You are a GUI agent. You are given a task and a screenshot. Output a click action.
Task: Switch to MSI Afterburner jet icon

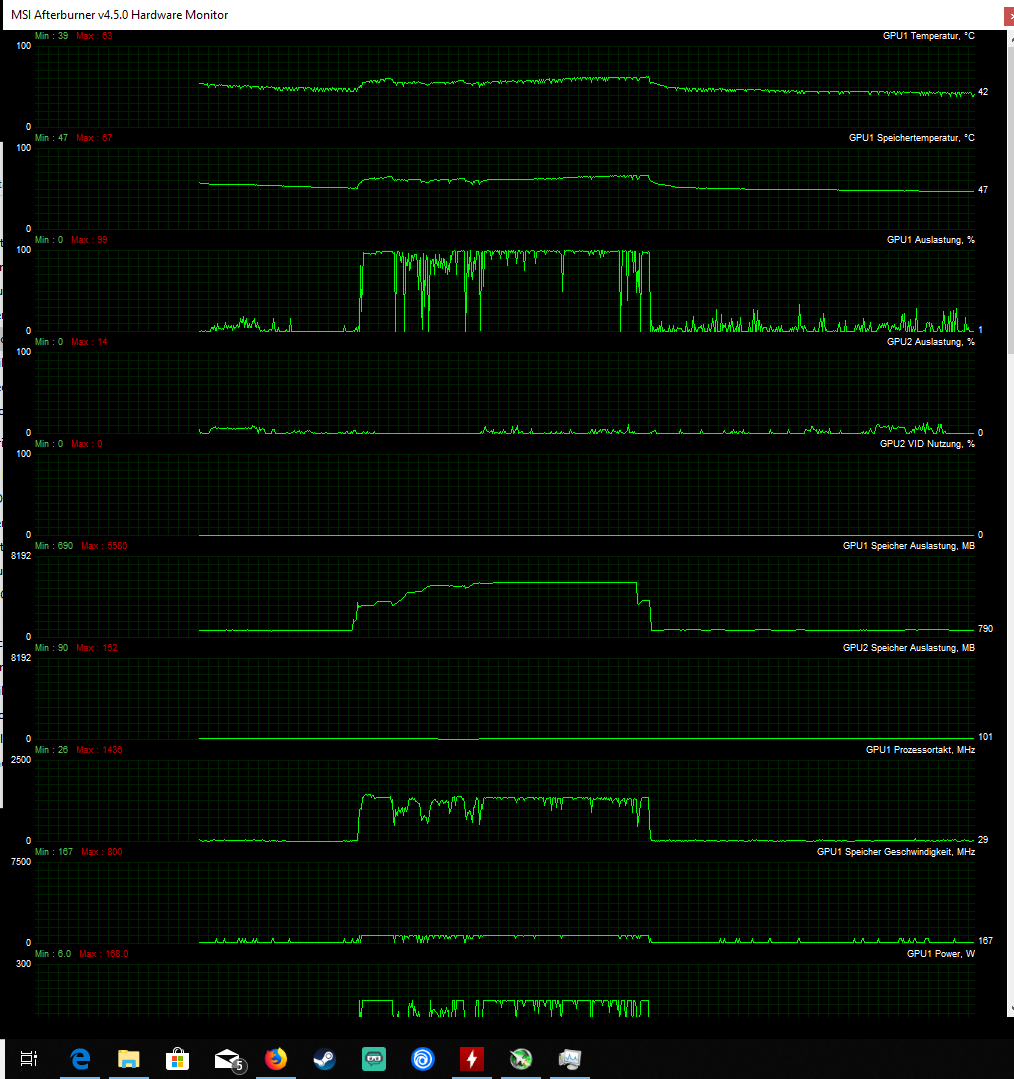(521, 1058)
